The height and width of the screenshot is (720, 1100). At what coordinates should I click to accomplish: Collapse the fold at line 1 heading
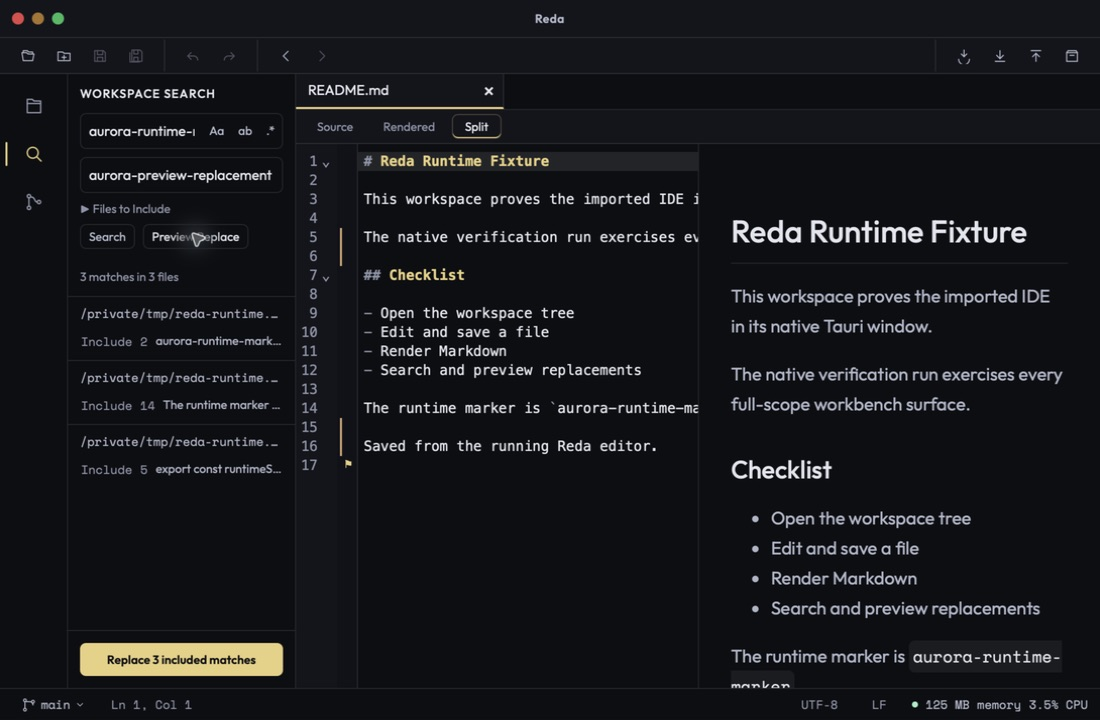click(x=326, y=164)
